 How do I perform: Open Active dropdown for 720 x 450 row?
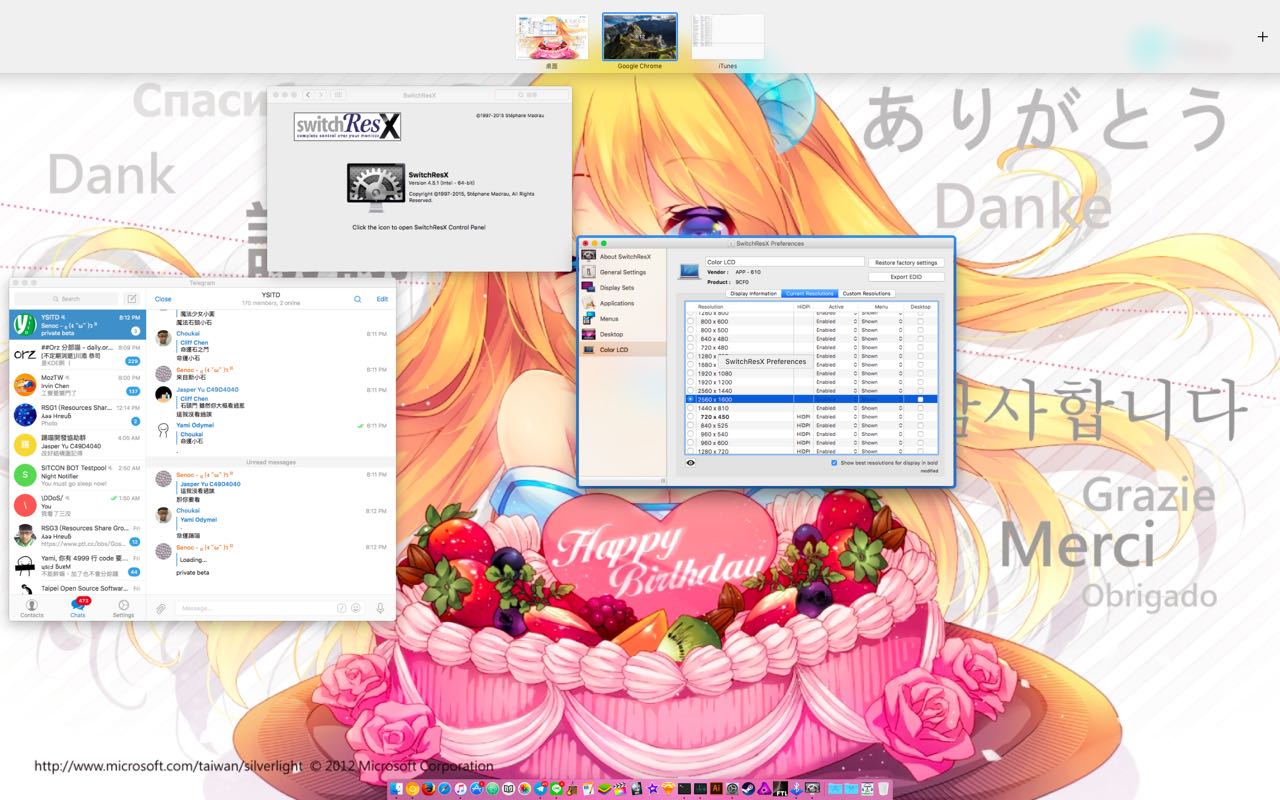click(836, 417)
